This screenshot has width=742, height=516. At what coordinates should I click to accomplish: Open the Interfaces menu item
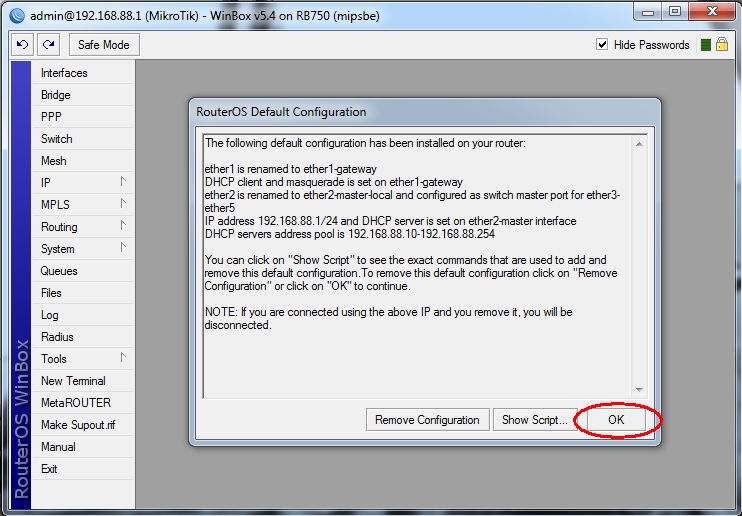(64, 73)
